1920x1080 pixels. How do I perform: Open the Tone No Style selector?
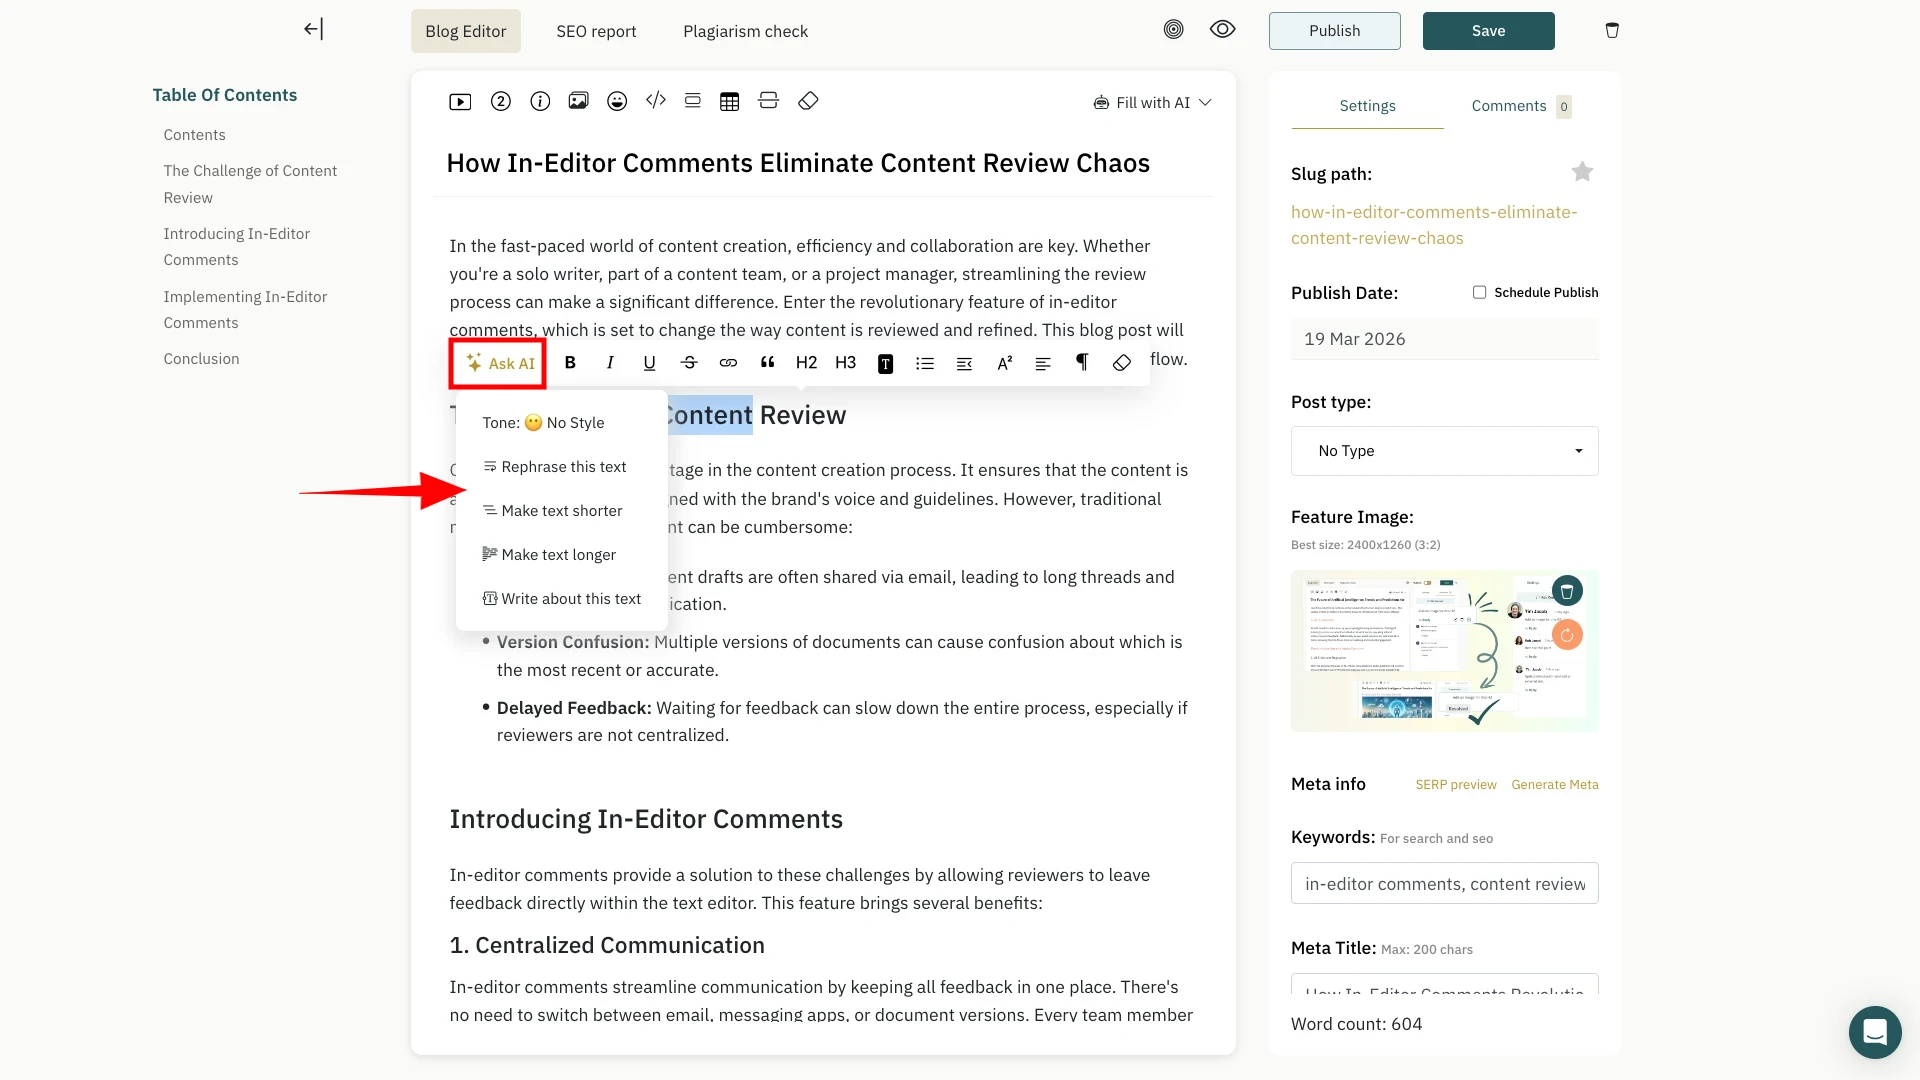(x=543, y=423)
